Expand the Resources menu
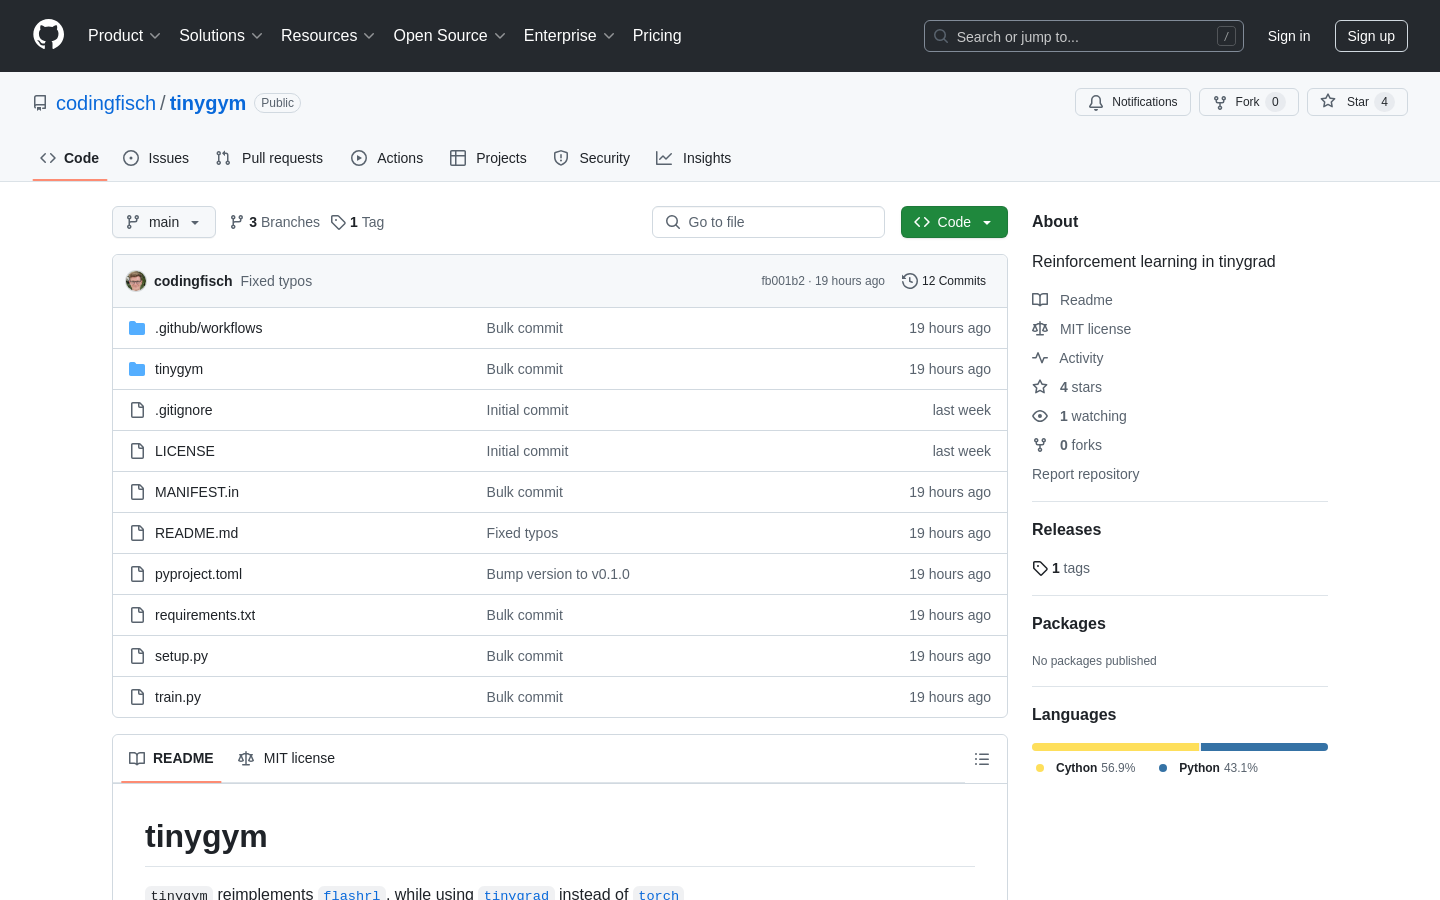The image size is (1440, 900). coord(328,35)
